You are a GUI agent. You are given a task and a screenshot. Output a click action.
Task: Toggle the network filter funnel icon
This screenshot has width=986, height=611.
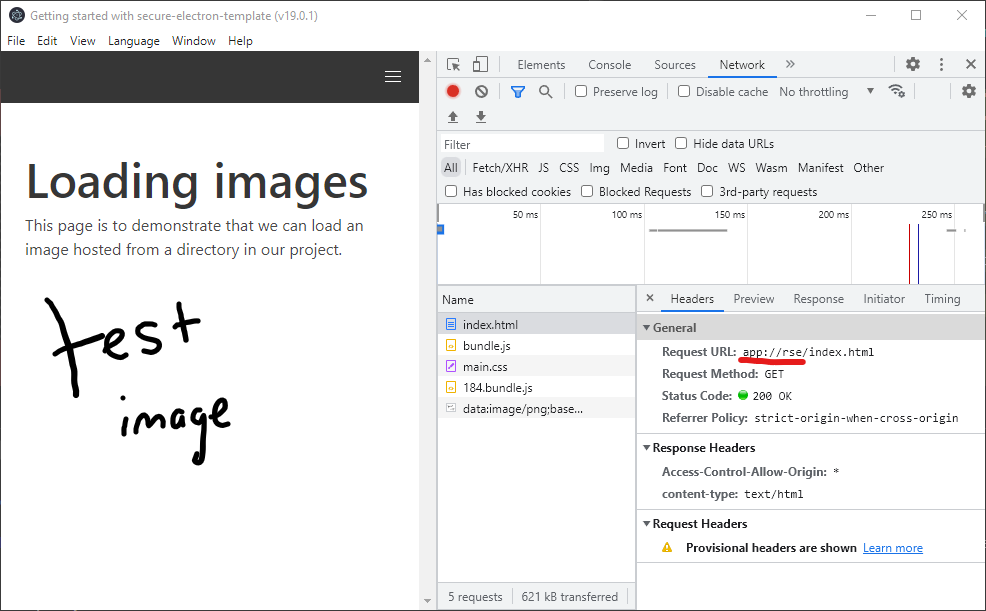pos(517,91)
